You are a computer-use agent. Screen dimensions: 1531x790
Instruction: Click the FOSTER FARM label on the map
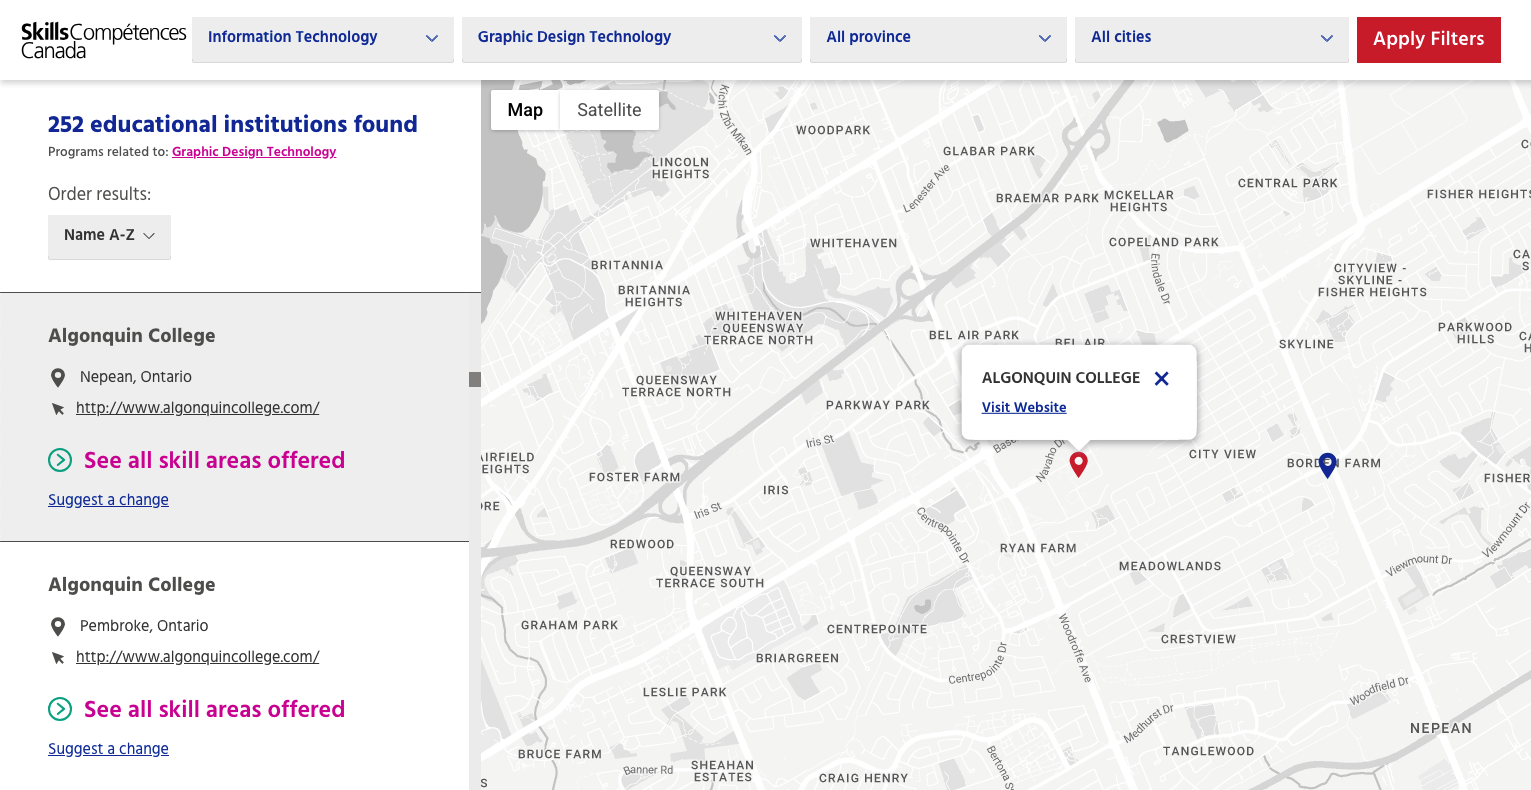(x=635, y=477)
